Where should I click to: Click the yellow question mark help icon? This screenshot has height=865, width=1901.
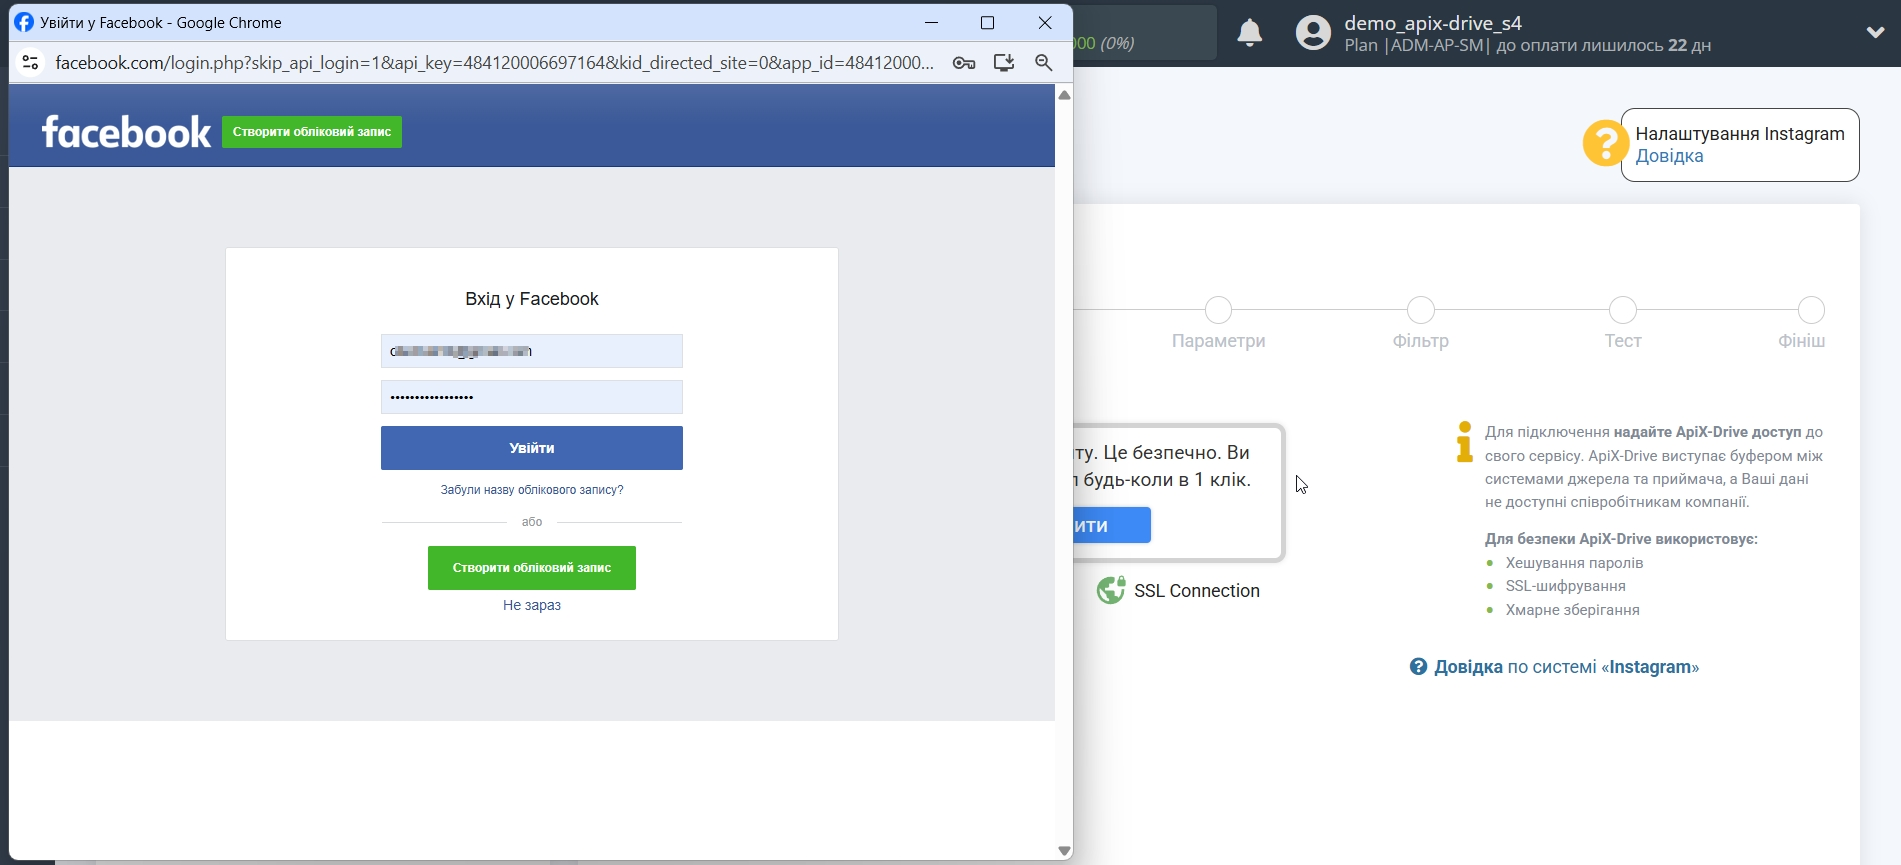pos(1604,144)
